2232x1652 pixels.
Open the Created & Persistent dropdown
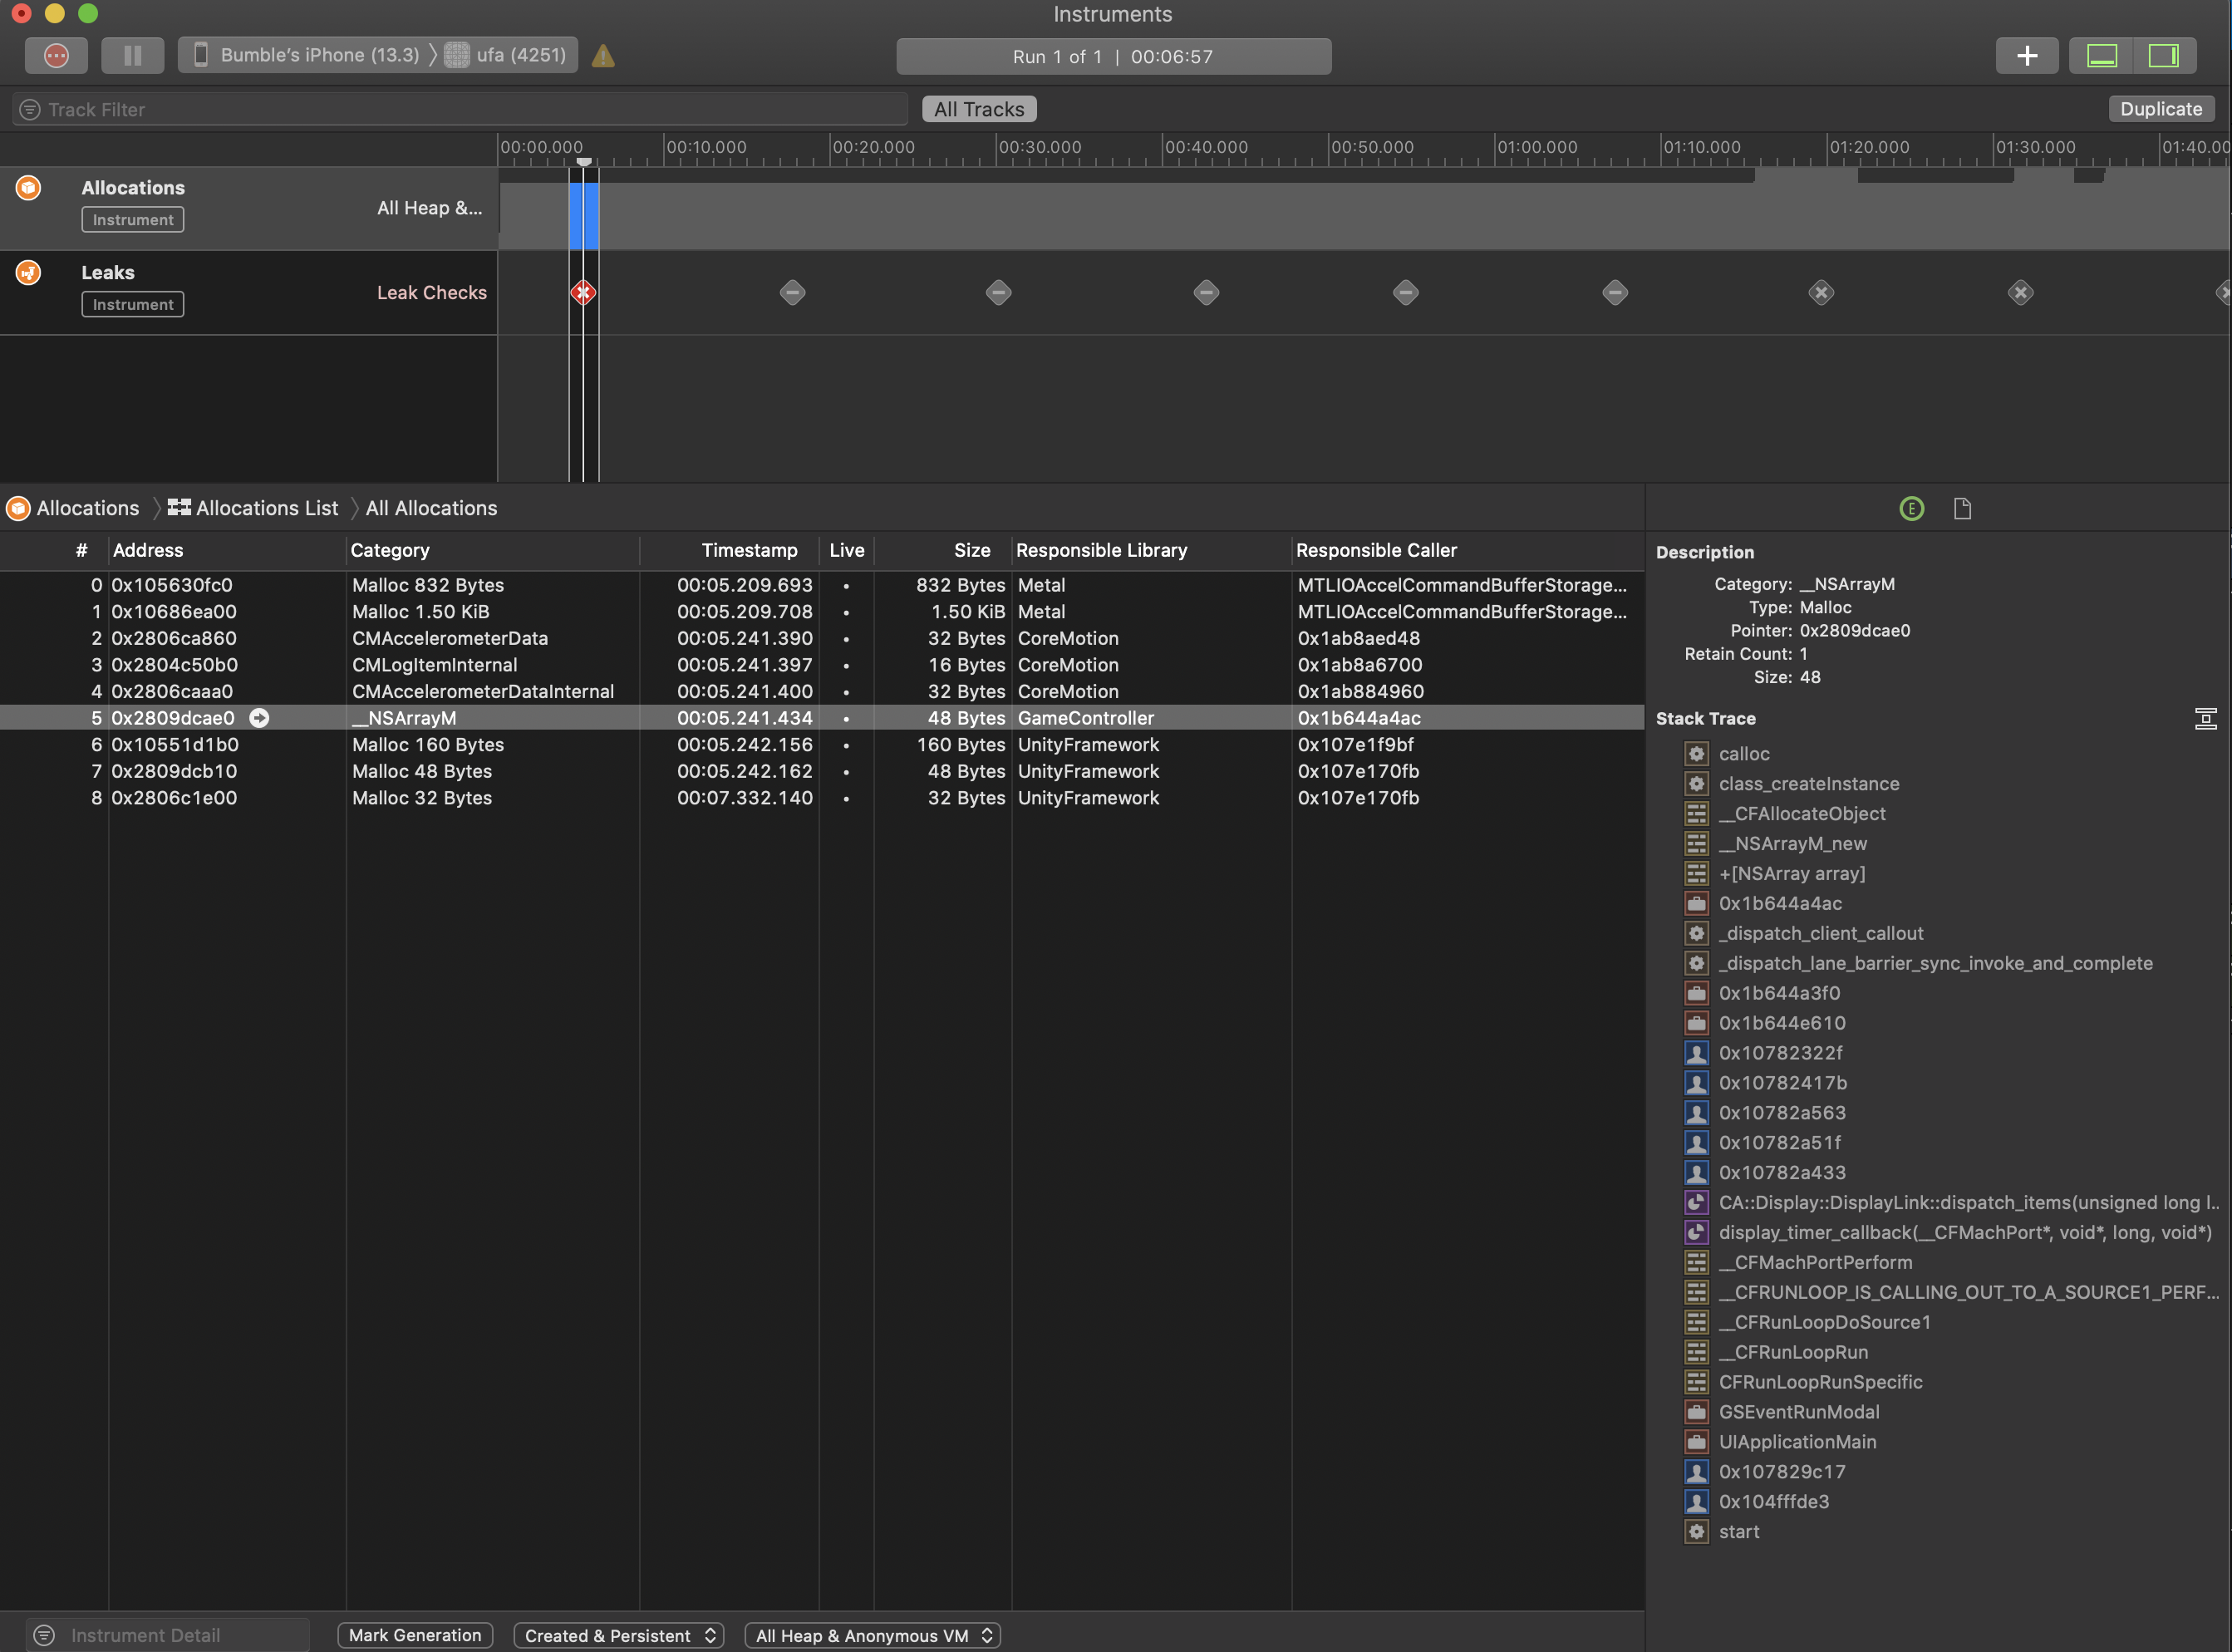click(618, 1635)
